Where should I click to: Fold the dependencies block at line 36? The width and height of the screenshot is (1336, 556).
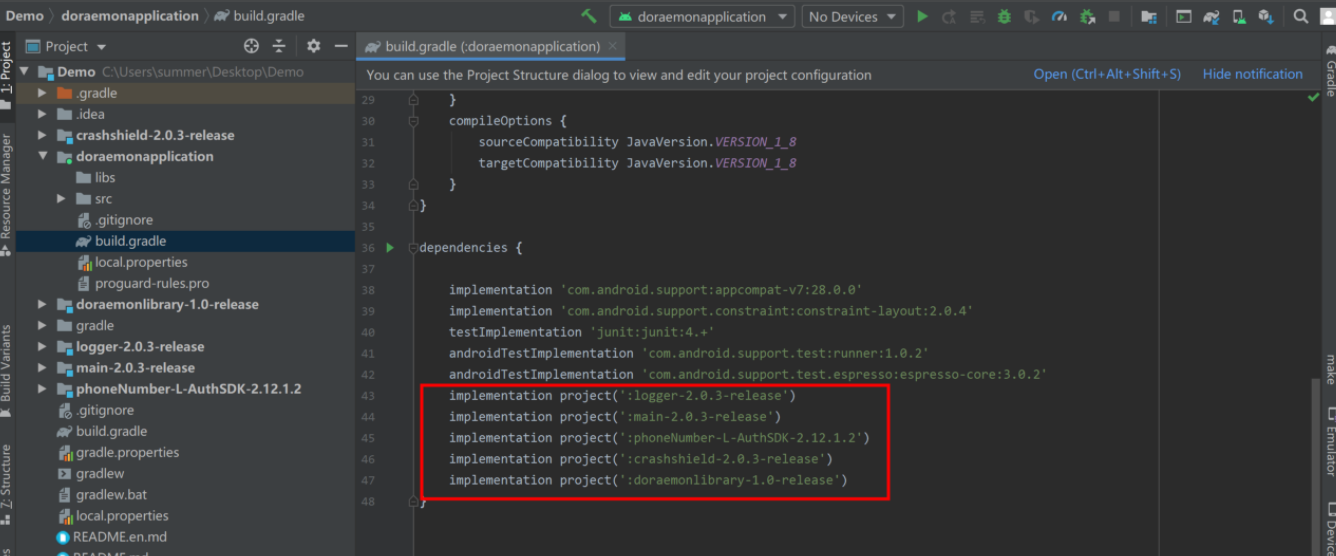[413, 247]
